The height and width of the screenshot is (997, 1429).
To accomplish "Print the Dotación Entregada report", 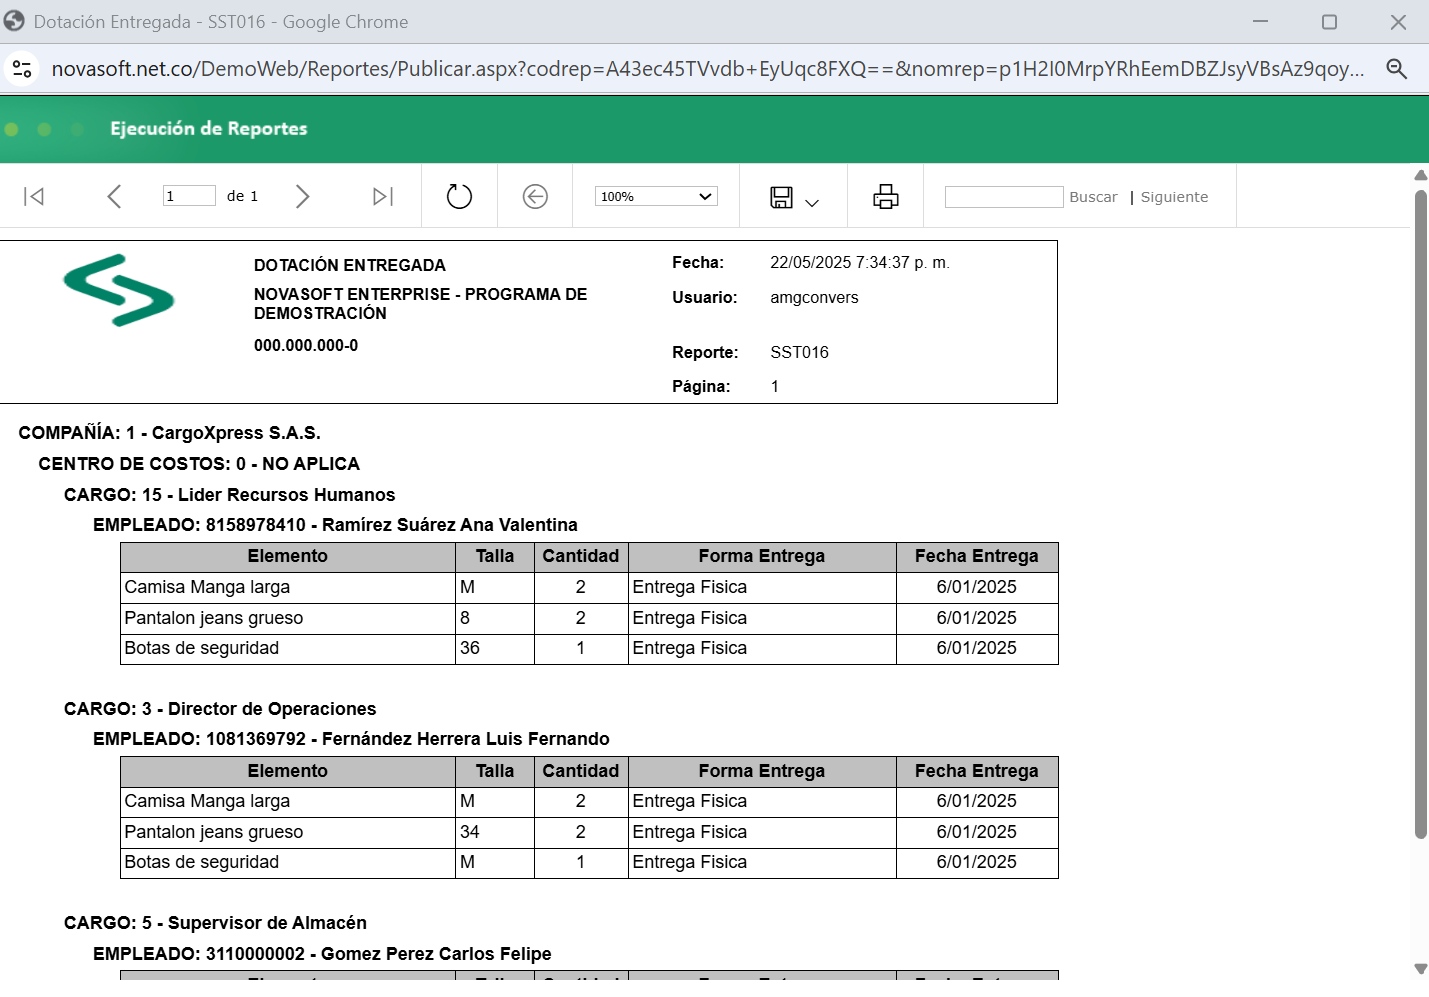I will pyautogui.click(x=884, y=196).
